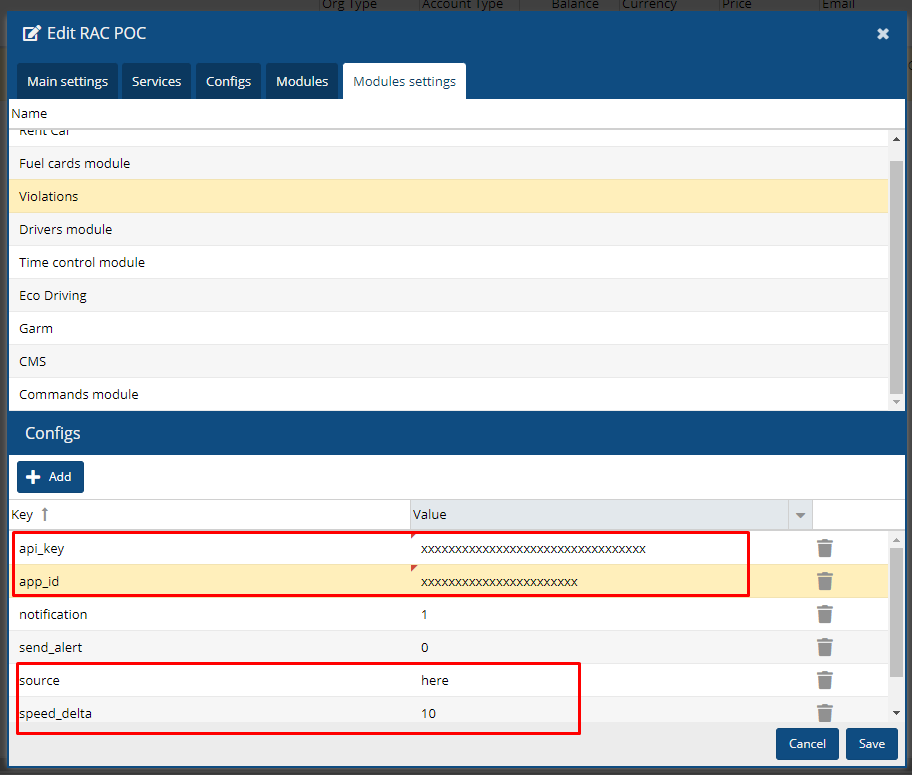Delete the send_alert config row

[x=824, y=647]
